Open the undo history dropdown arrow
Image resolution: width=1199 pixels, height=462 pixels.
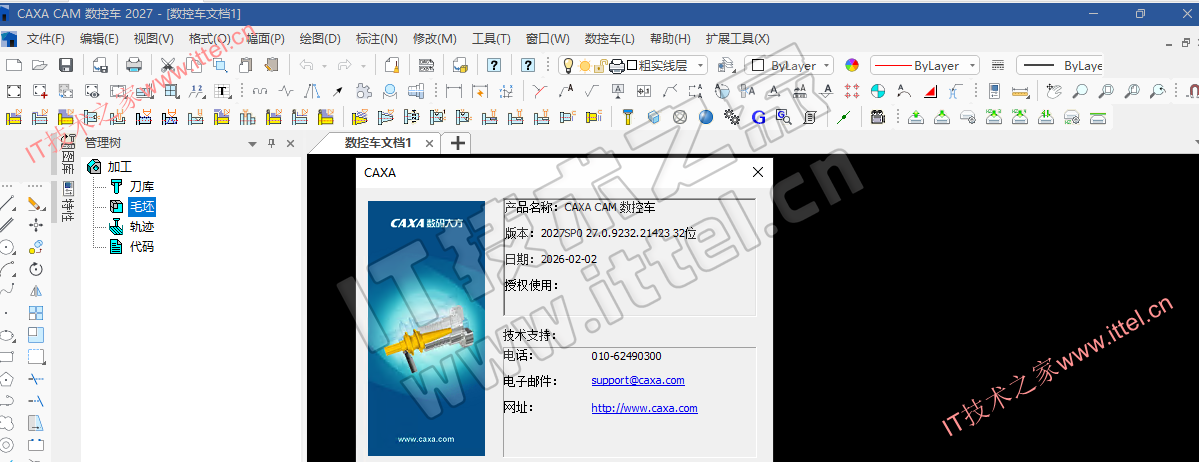click(325, 66)
